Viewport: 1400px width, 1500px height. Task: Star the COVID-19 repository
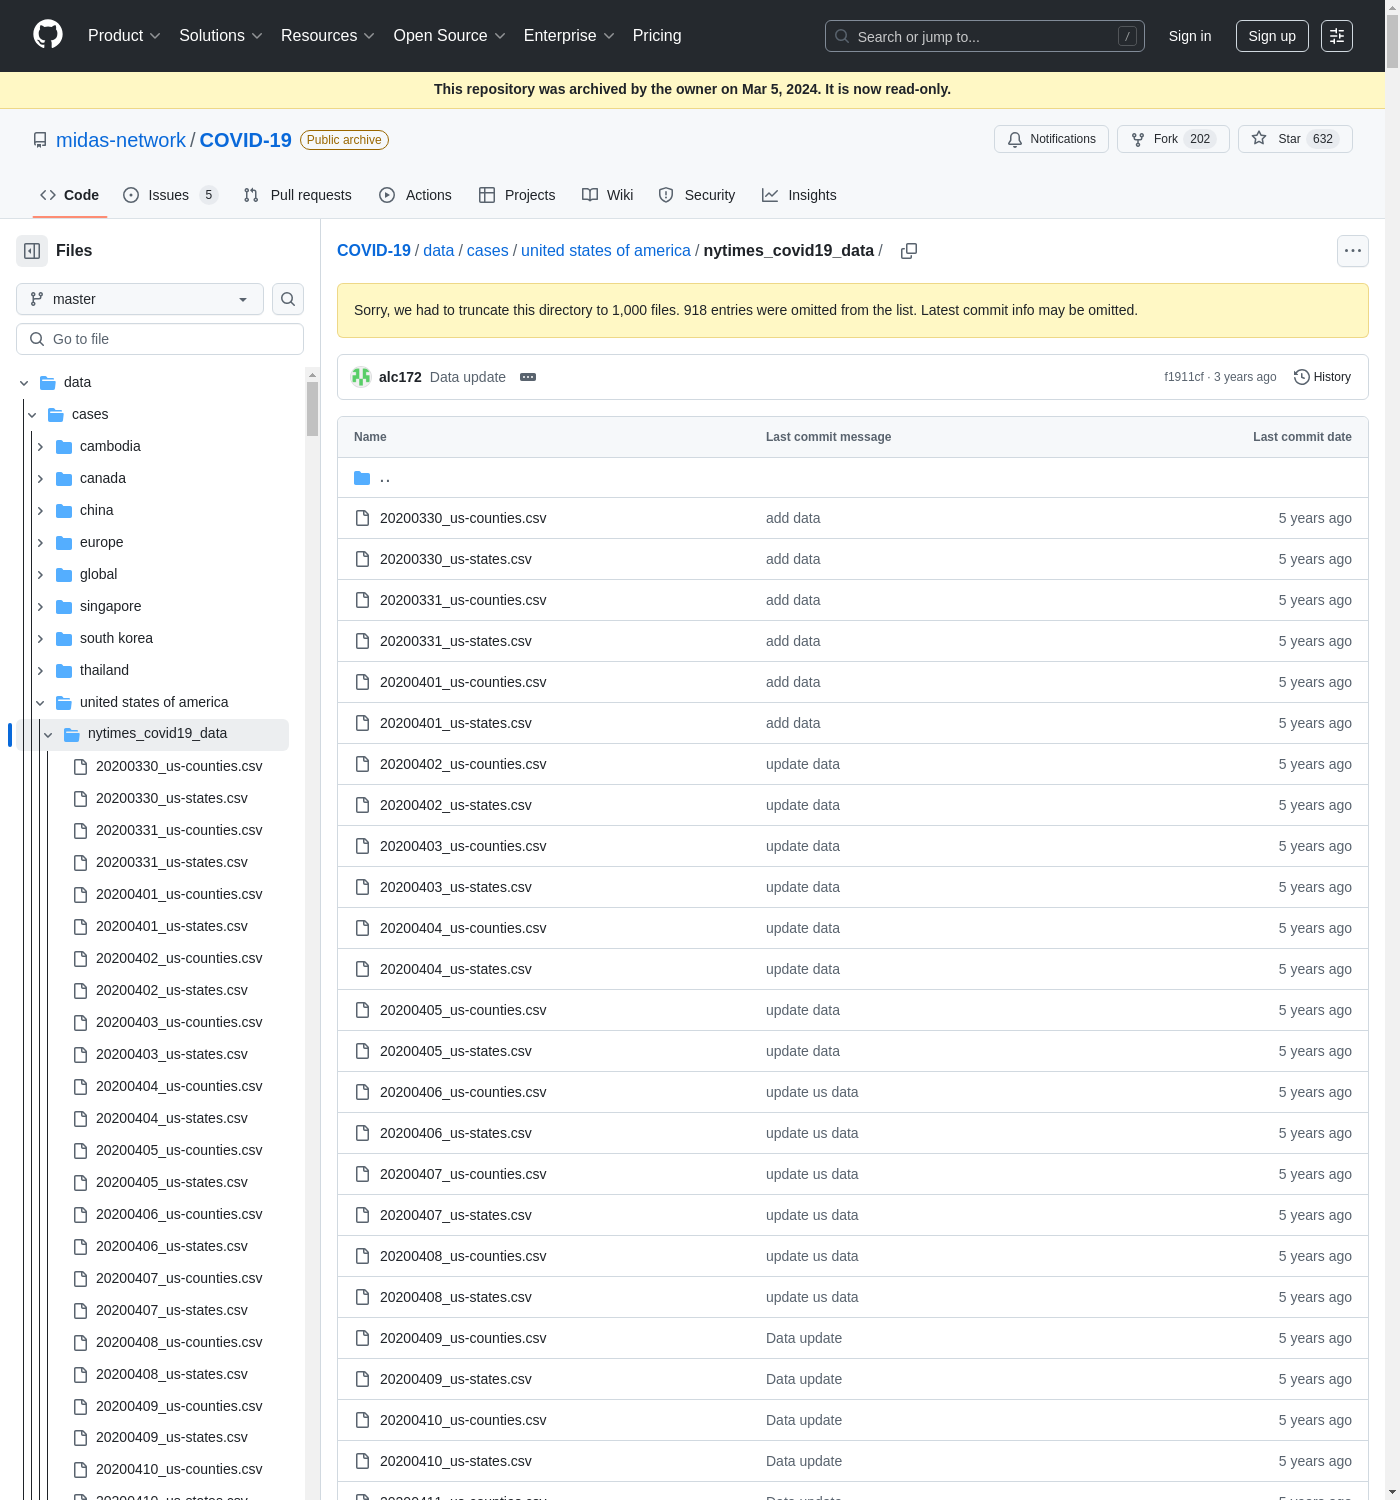[x=1294, y=139]
